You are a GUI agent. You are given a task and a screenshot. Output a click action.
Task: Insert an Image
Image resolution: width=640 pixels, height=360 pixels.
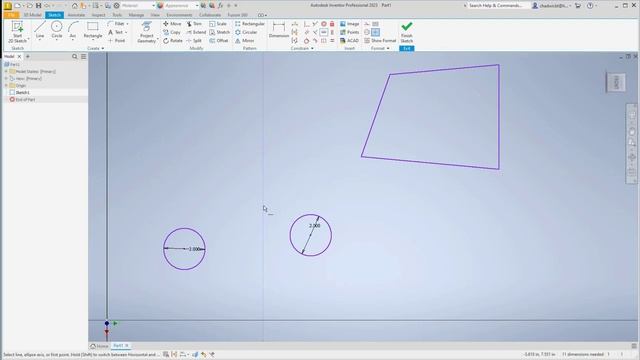coord(350,24)
